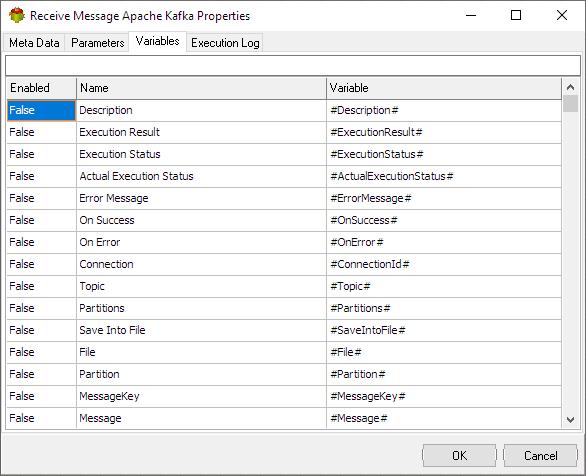This screenshot has width=586, height=476.
Task: Click the scrollbar up arrow
Action: pyautogui.click(x=570, y=87)
